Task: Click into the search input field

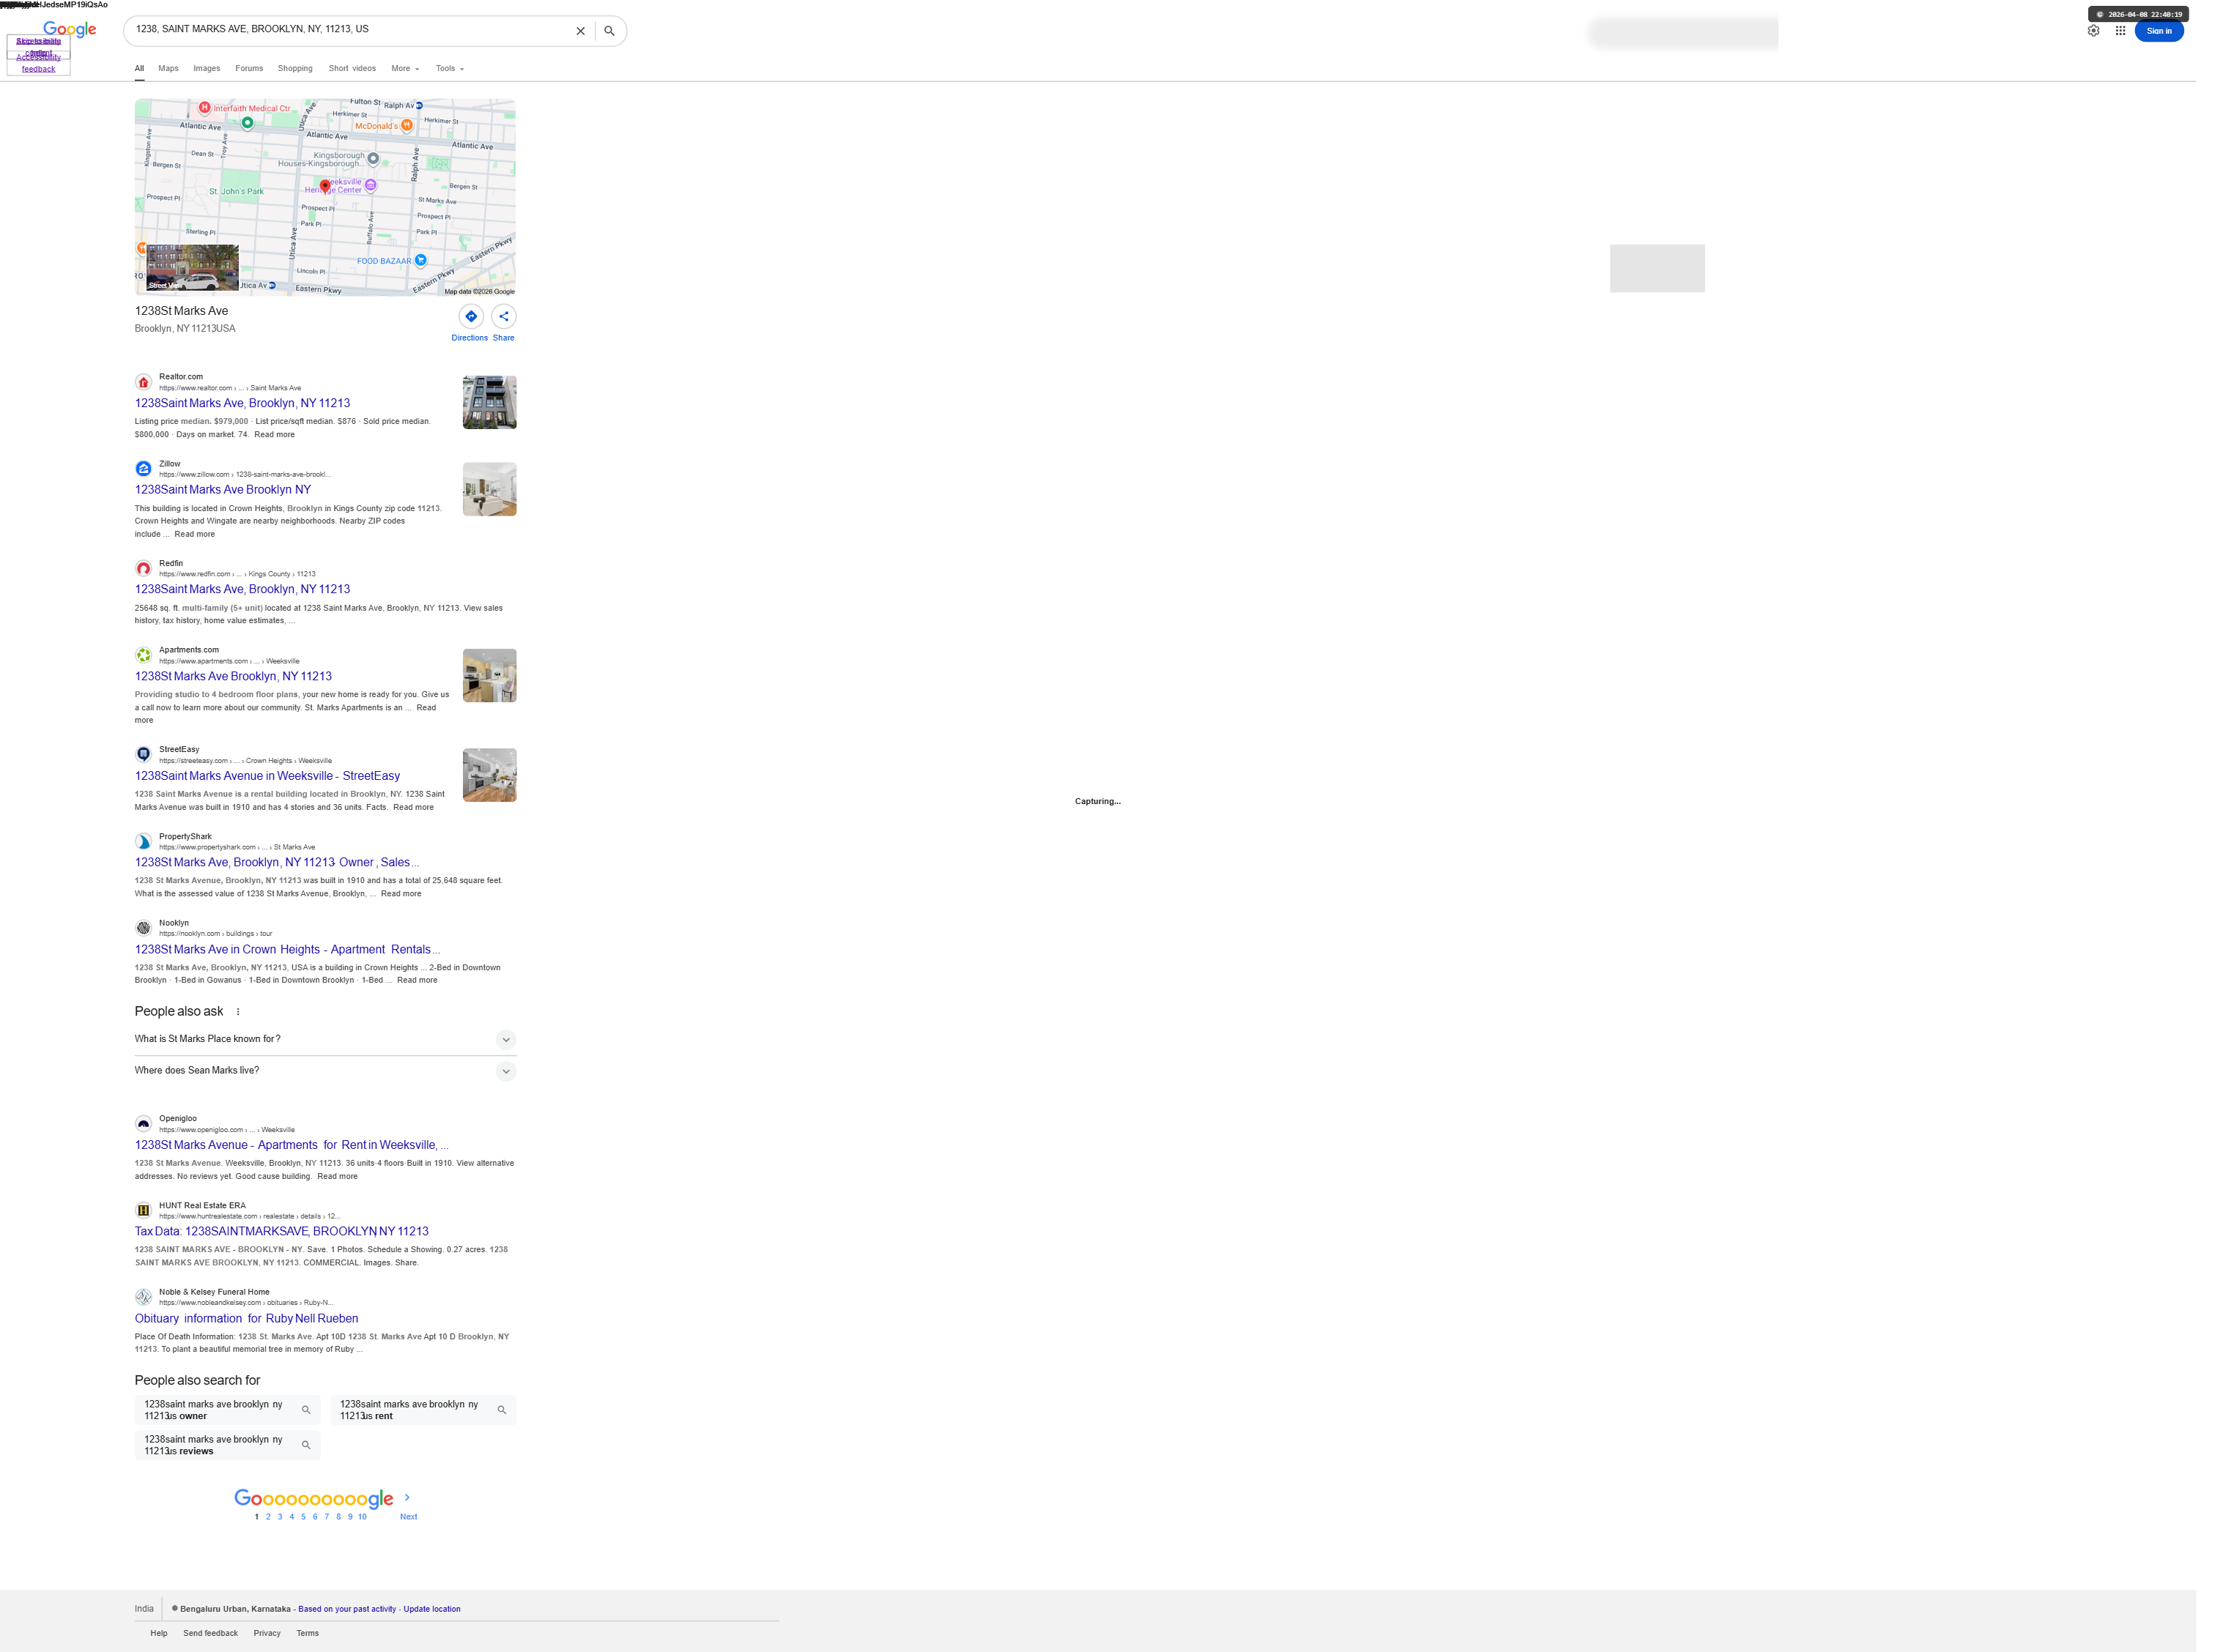Action: (x=350, y=30)
